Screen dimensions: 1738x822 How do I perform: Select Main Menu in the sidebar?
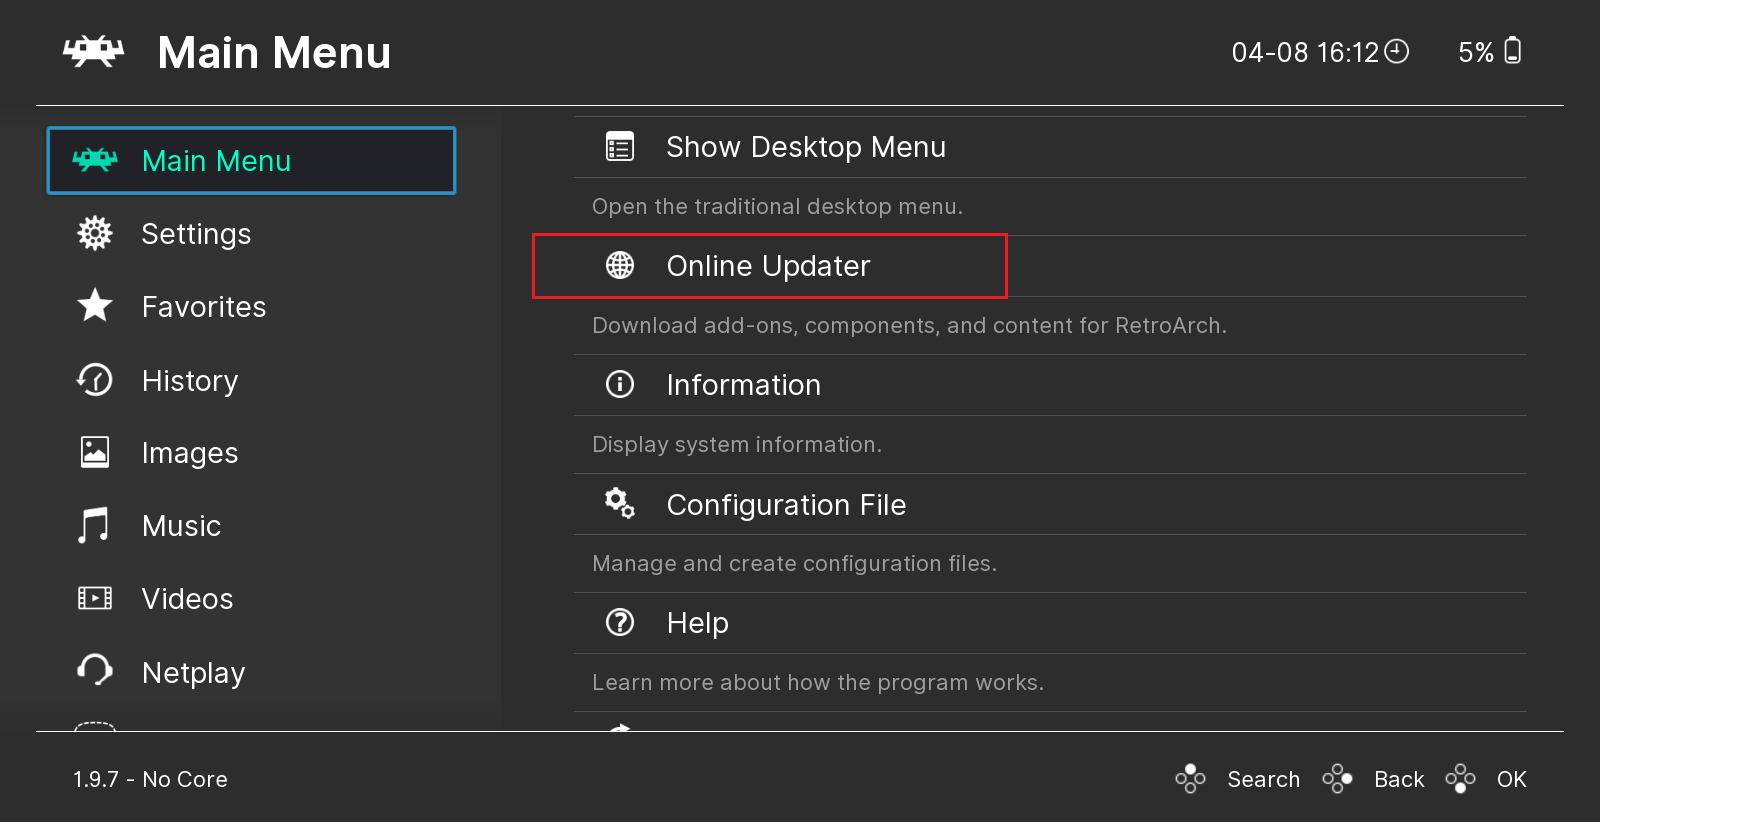251,160
